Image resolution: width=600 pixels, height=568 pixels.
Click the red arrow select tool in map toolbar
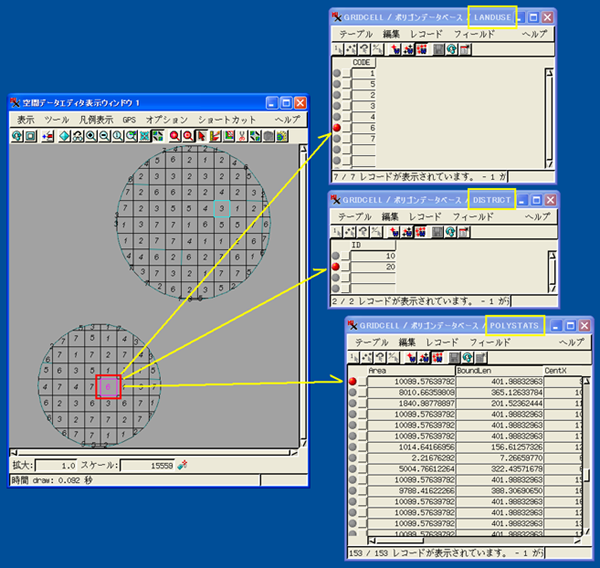tap(202, 136)
